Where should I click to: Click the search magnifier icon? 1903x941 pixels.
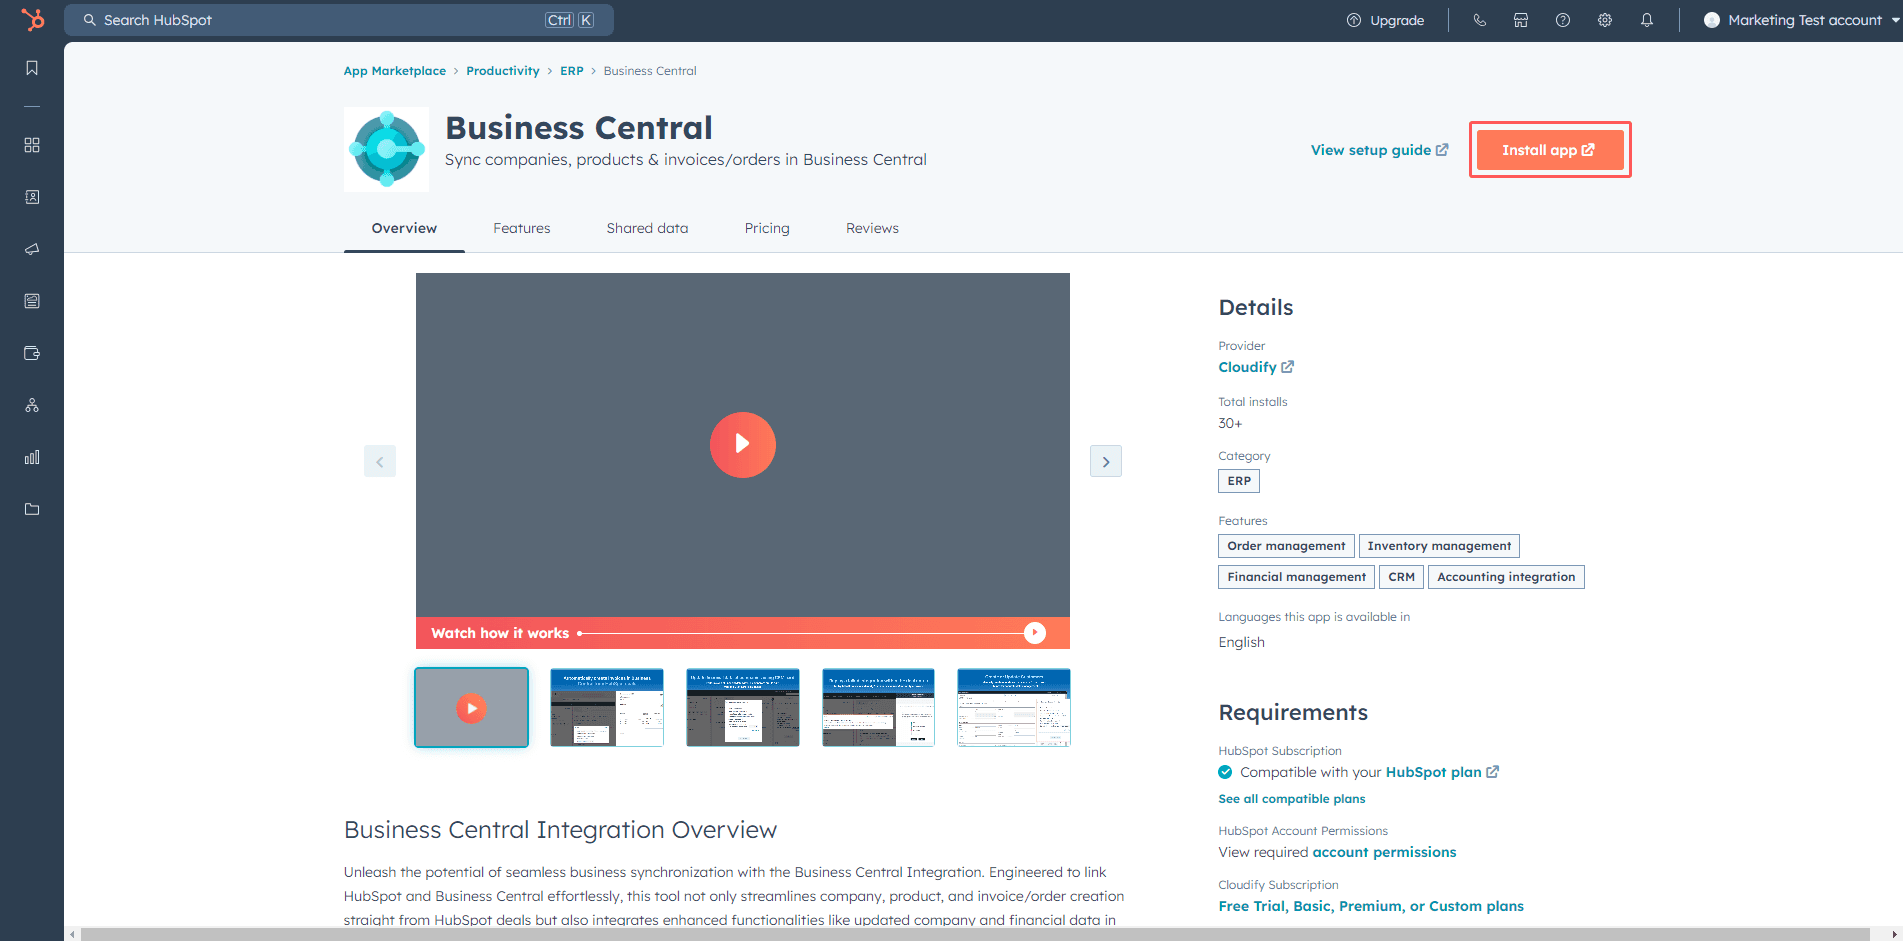click(90, 20)
